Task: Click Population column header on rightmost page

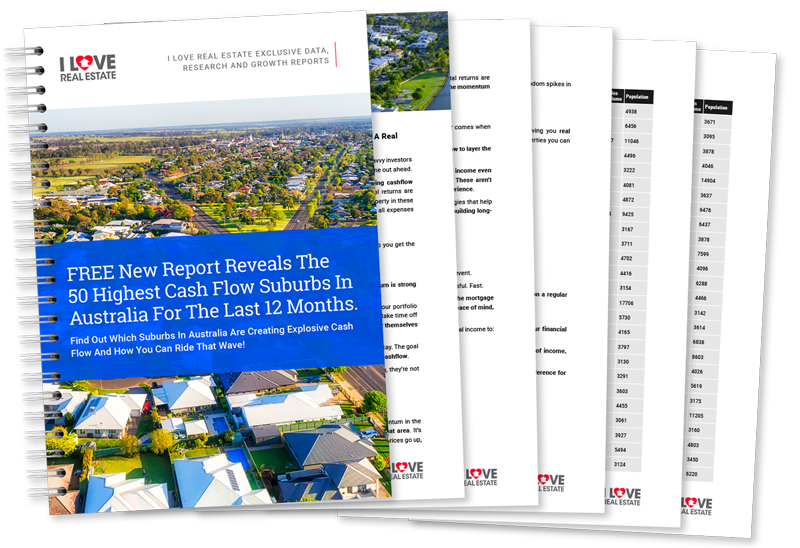Action: coord(717,107)
